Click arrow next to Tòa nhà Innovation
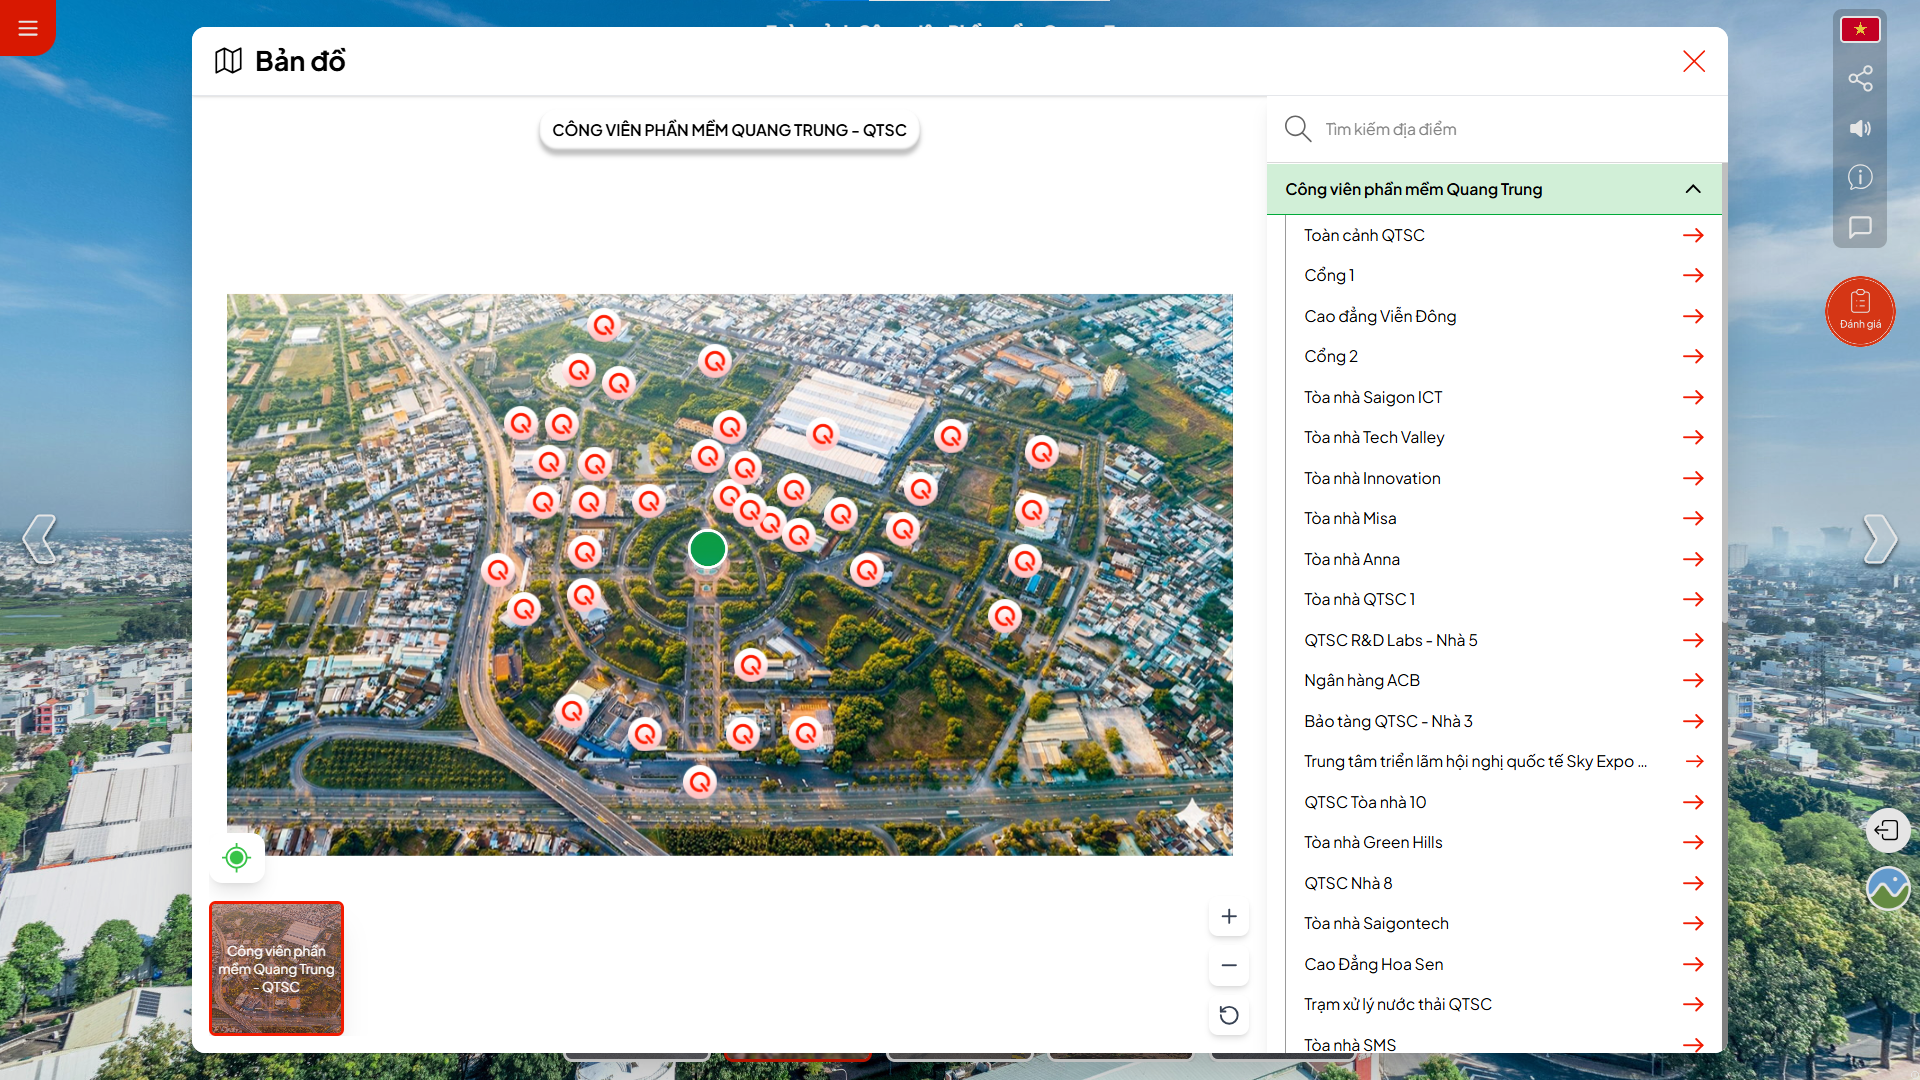 coord(1693,478)
